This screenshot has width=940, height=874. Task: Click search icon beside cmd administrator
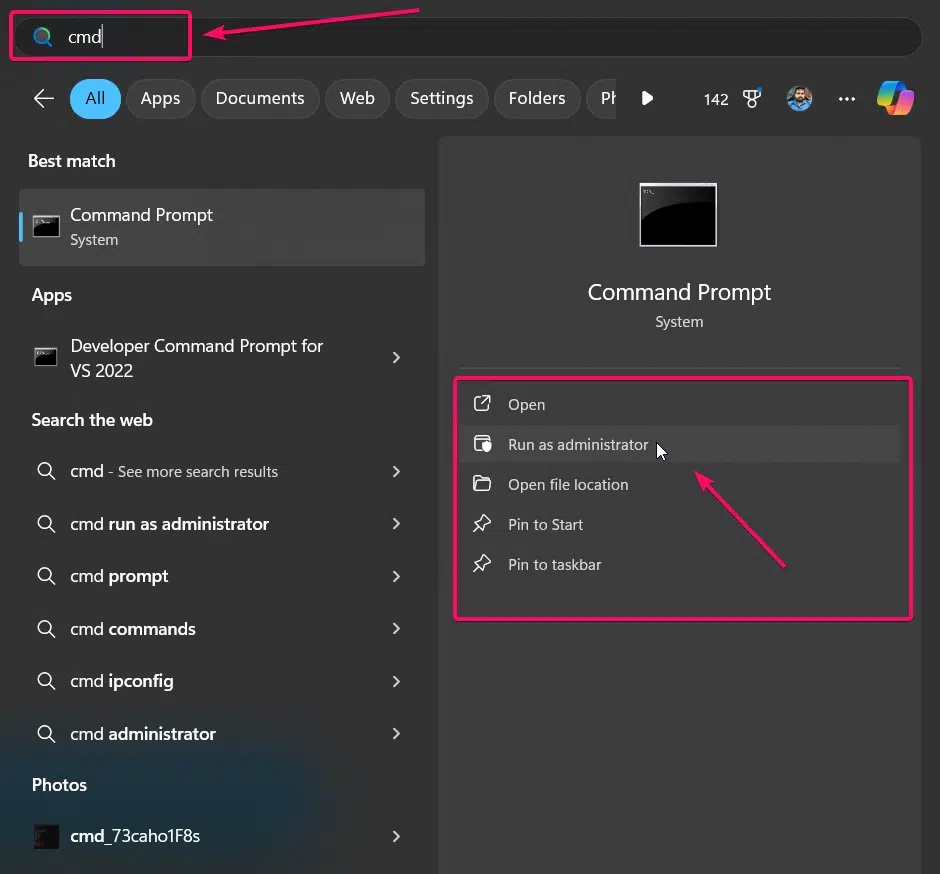pos(46,734)
